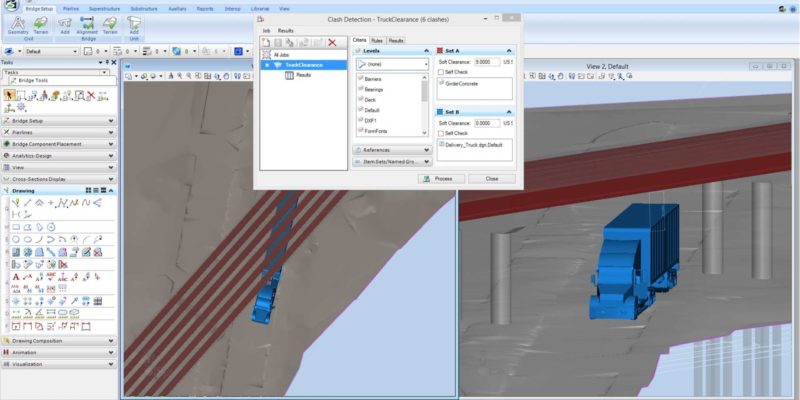Expand the Animation task group
This screenshot has width=800, height=400.
(x=59, y=353)
